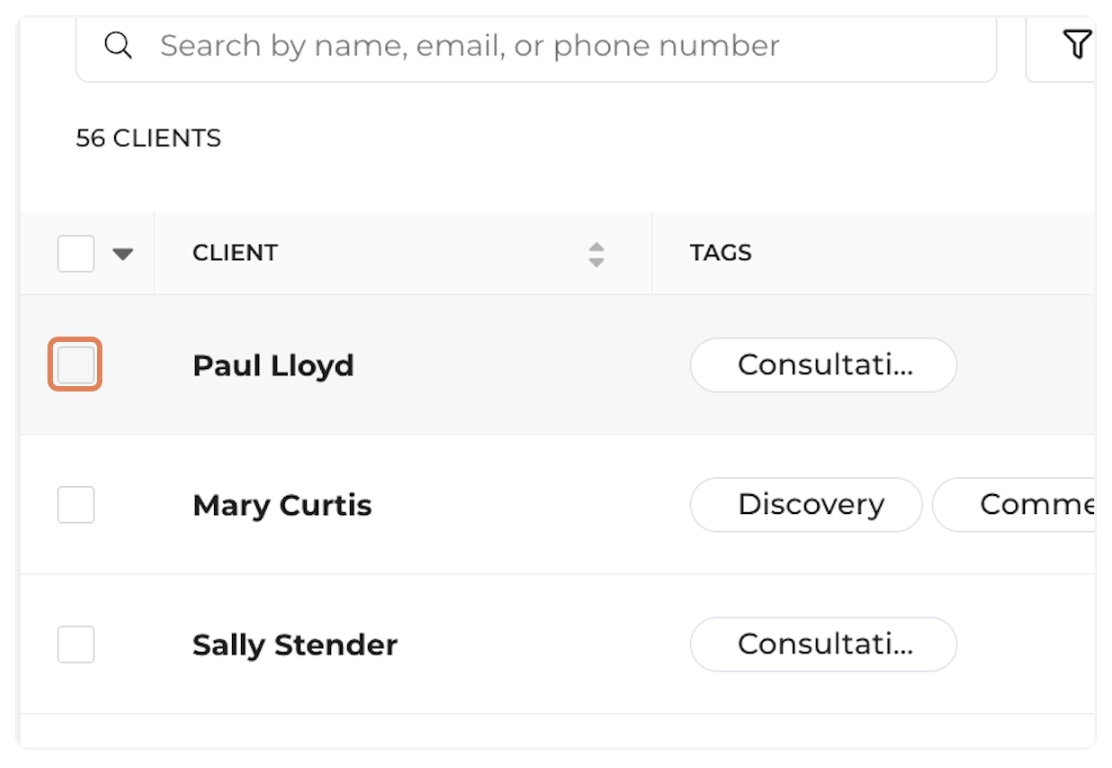Open Paul Lloyd's client profile
Screen dimensions: 1112x768
tap(273, 366)
